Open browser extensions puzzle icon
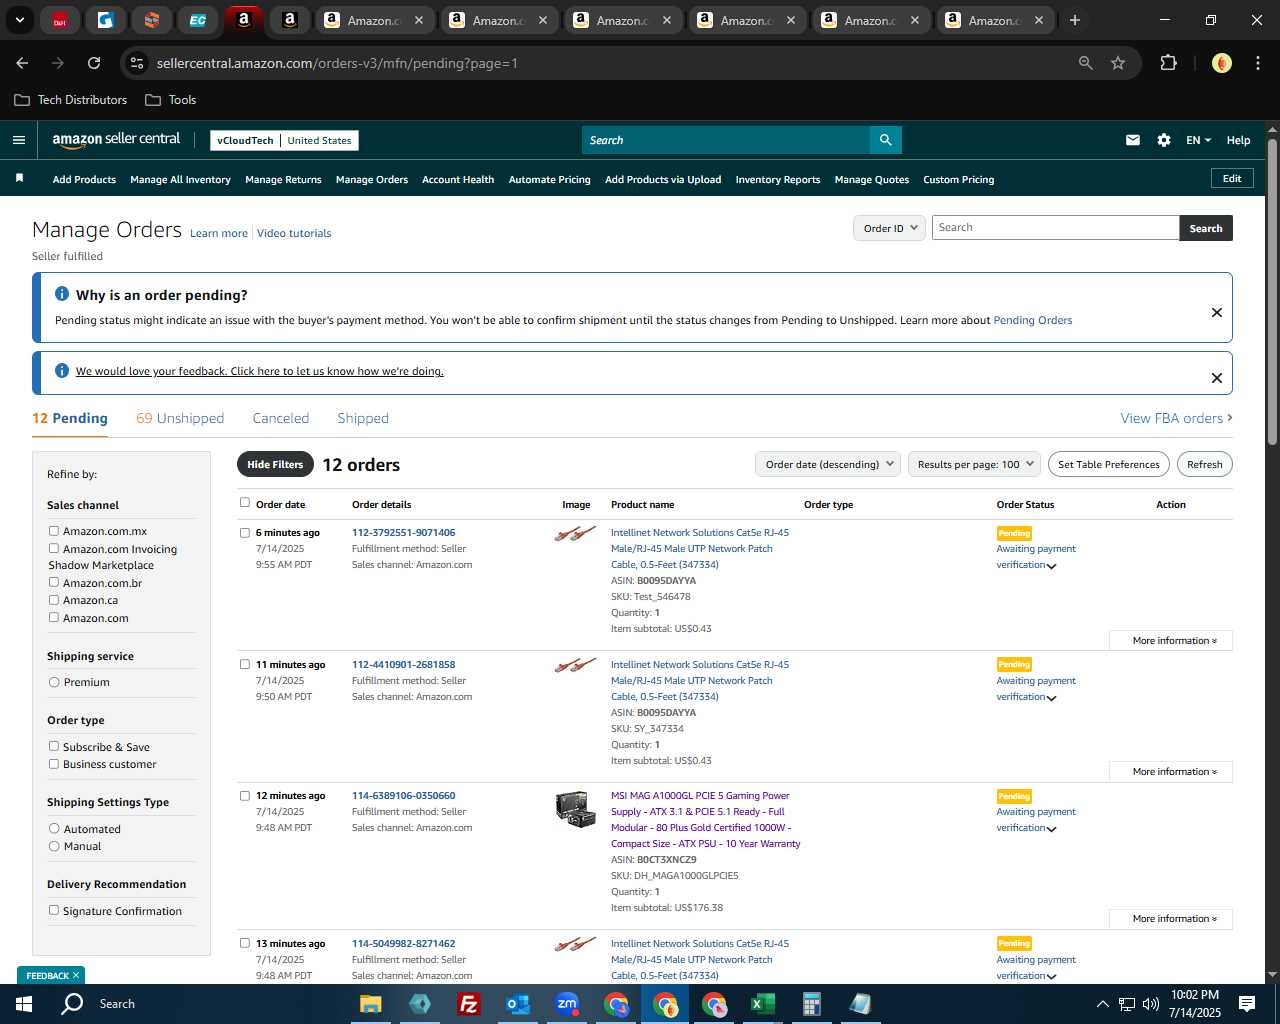Image resolution: width=1280 pixels, height=1024 pixels. (1168, 63)
